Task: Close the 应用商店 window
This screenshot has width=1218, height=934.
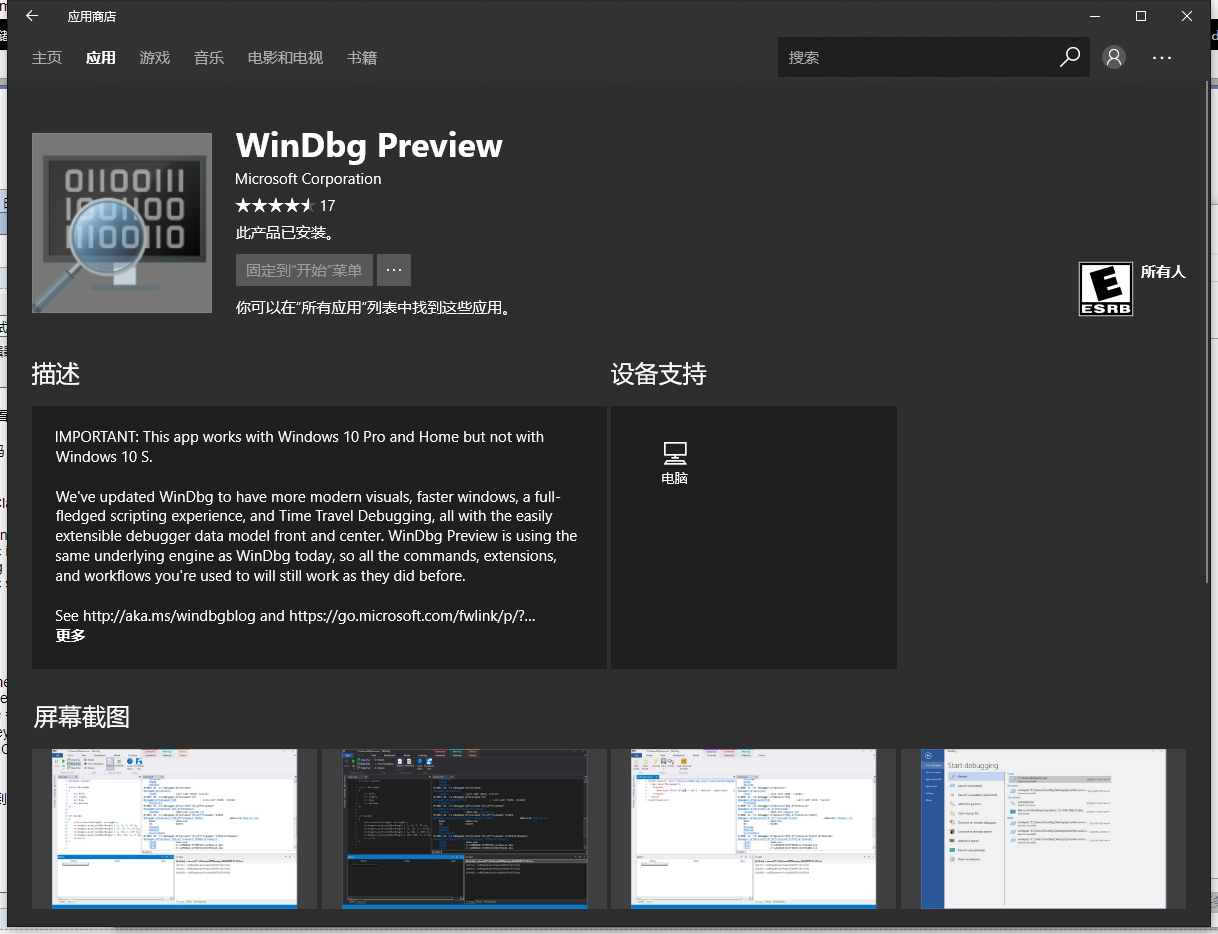Action: [1187, 16]
